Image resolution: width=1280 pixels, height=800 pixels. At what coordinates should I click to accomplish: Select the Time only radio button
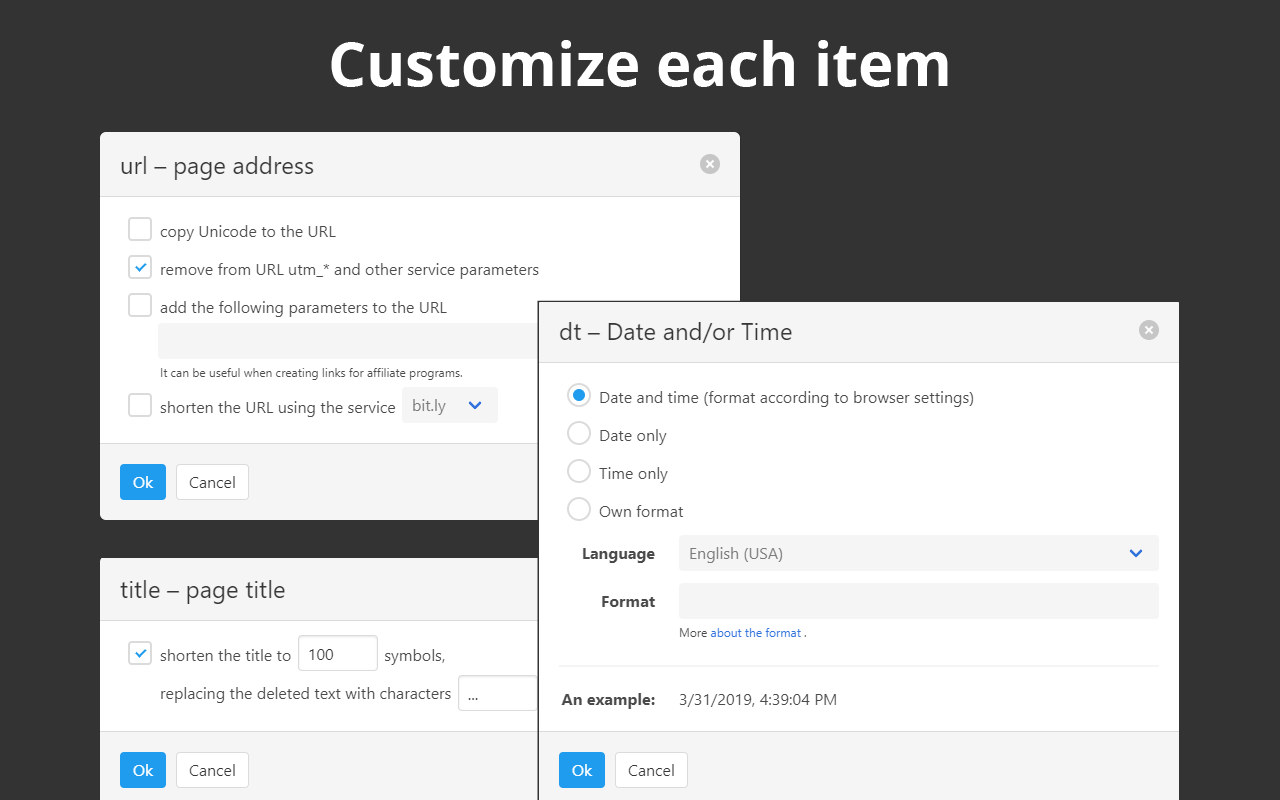pyautogui.click(x=579, y=472)
